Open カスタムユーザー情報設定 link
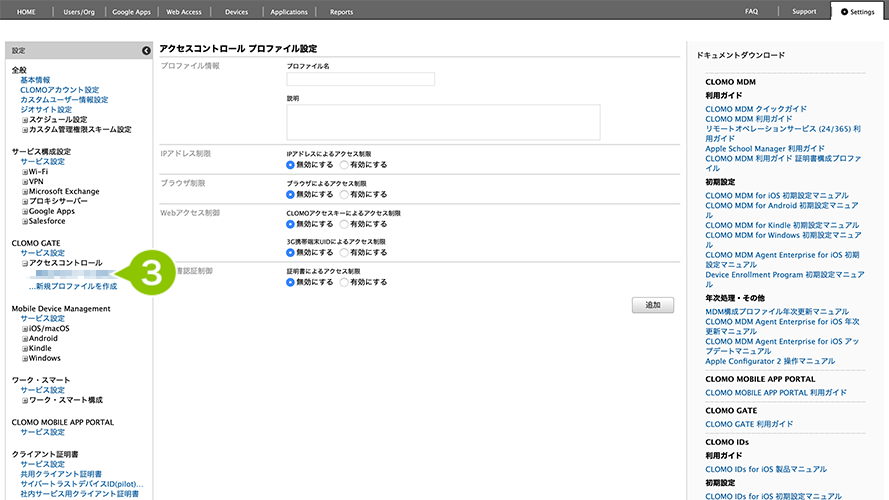Viewport: 889px width, 500px height. [64, 100]
